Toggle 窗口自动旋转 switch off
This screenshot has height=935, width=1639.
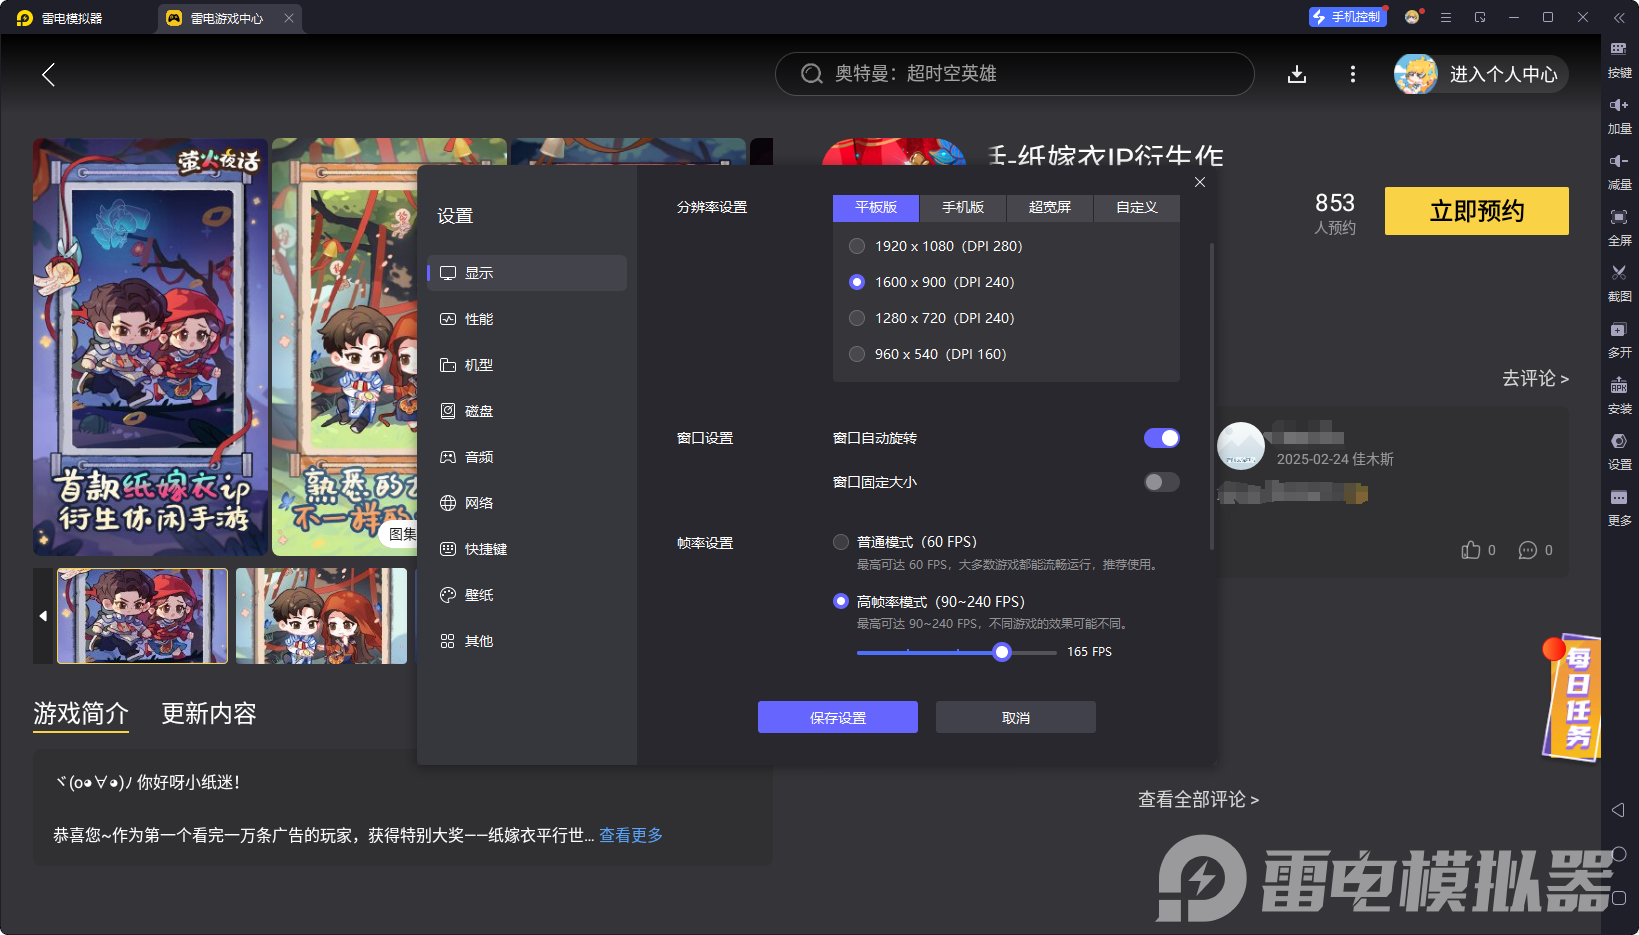[1162, 438]
